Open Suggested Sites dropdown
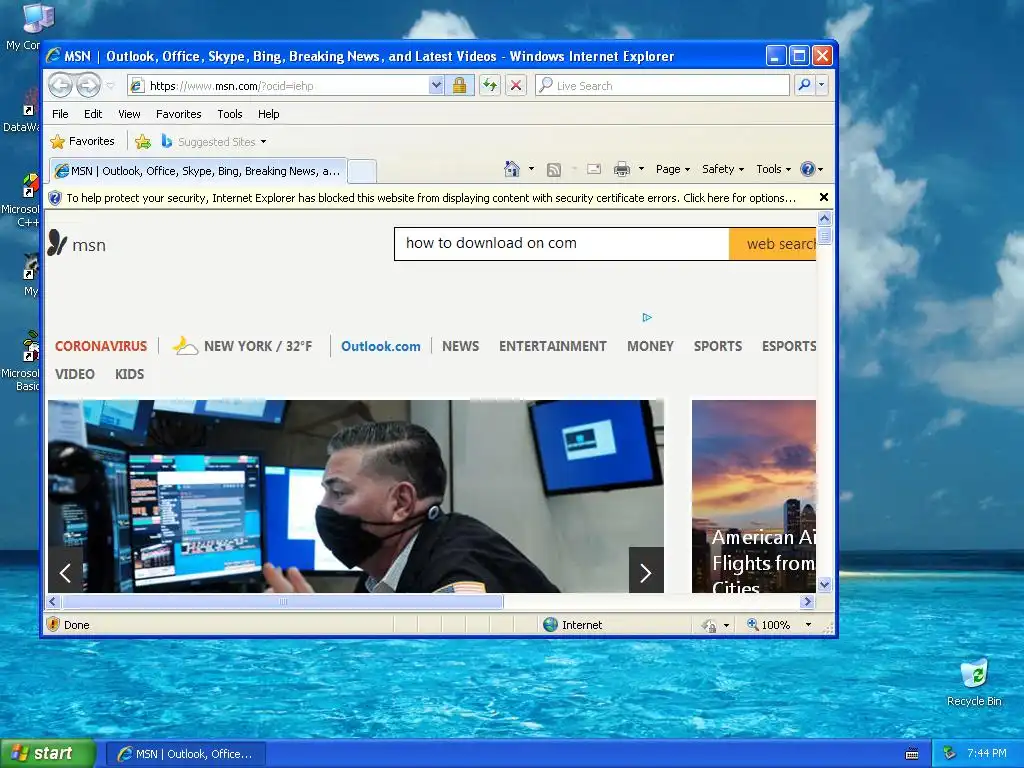The height and width of the screenshot is (768, 1024). tap(214, 141)
